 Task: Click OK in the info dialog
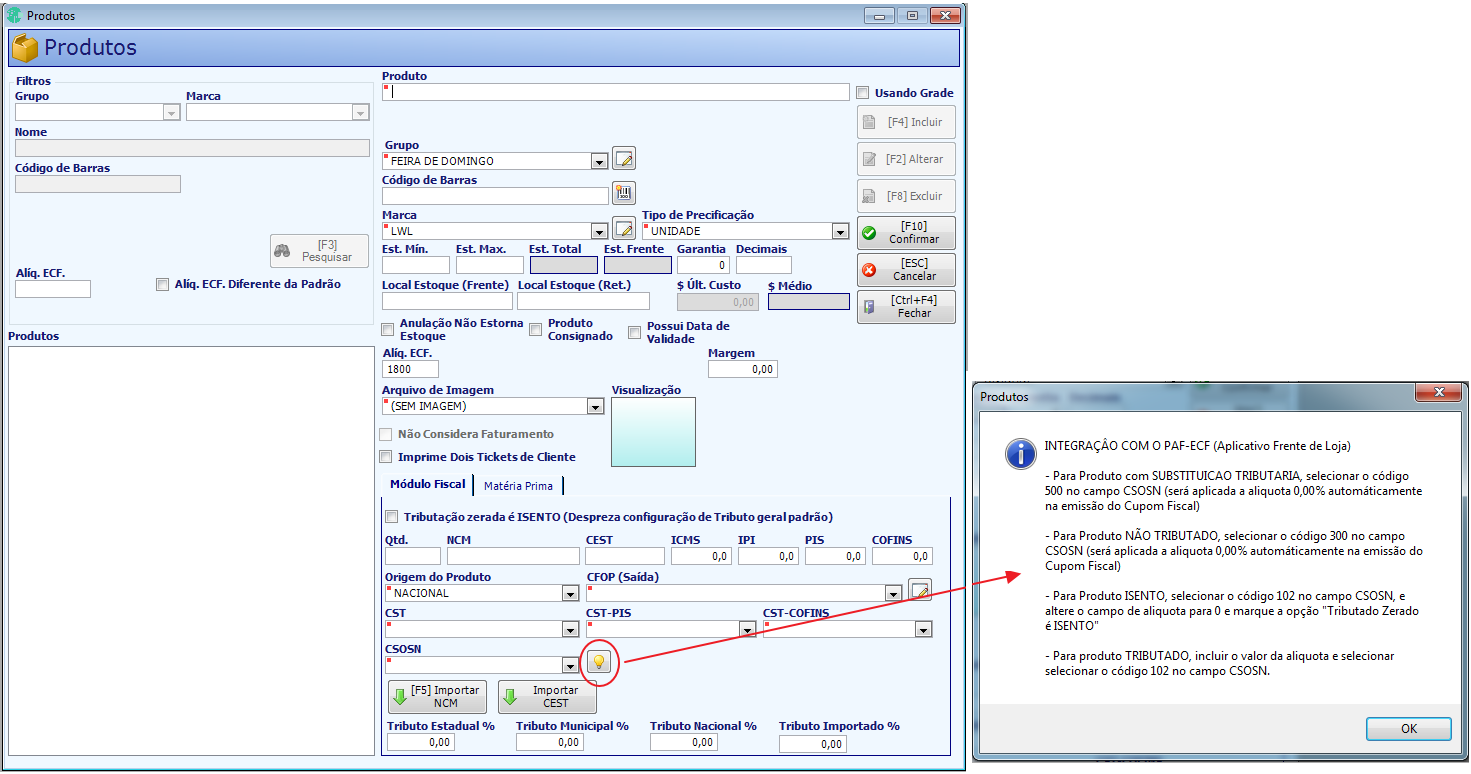(x=1408, y=728)
